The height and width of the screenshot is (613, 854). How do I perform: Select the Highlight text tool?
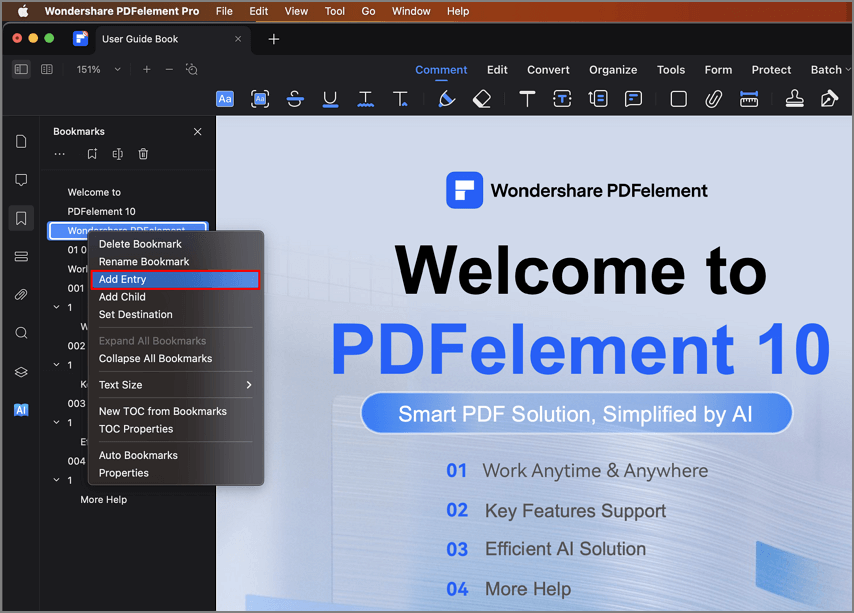[x=225, y=99]
